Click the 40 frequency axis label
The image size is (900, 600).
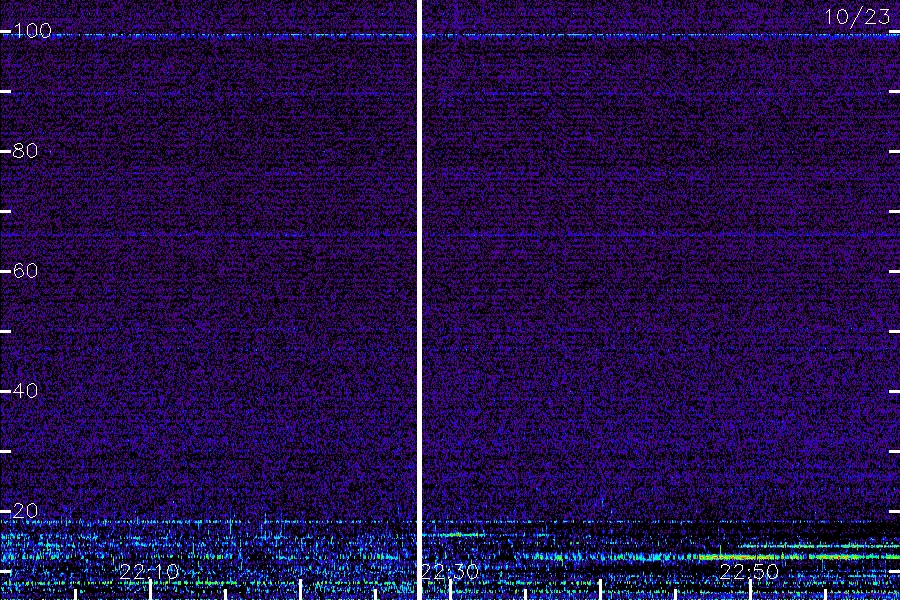tap(25, 390)
